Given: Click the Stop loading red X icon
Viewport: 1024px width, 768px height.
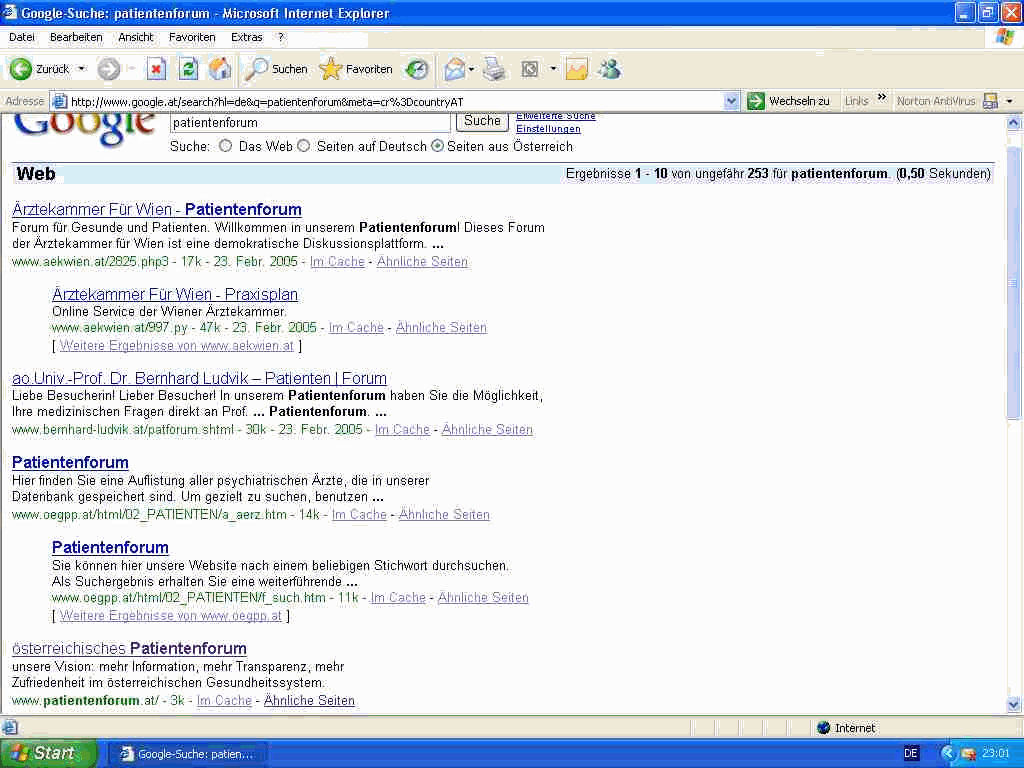Looking at the screenshot, I should (156, 69).
